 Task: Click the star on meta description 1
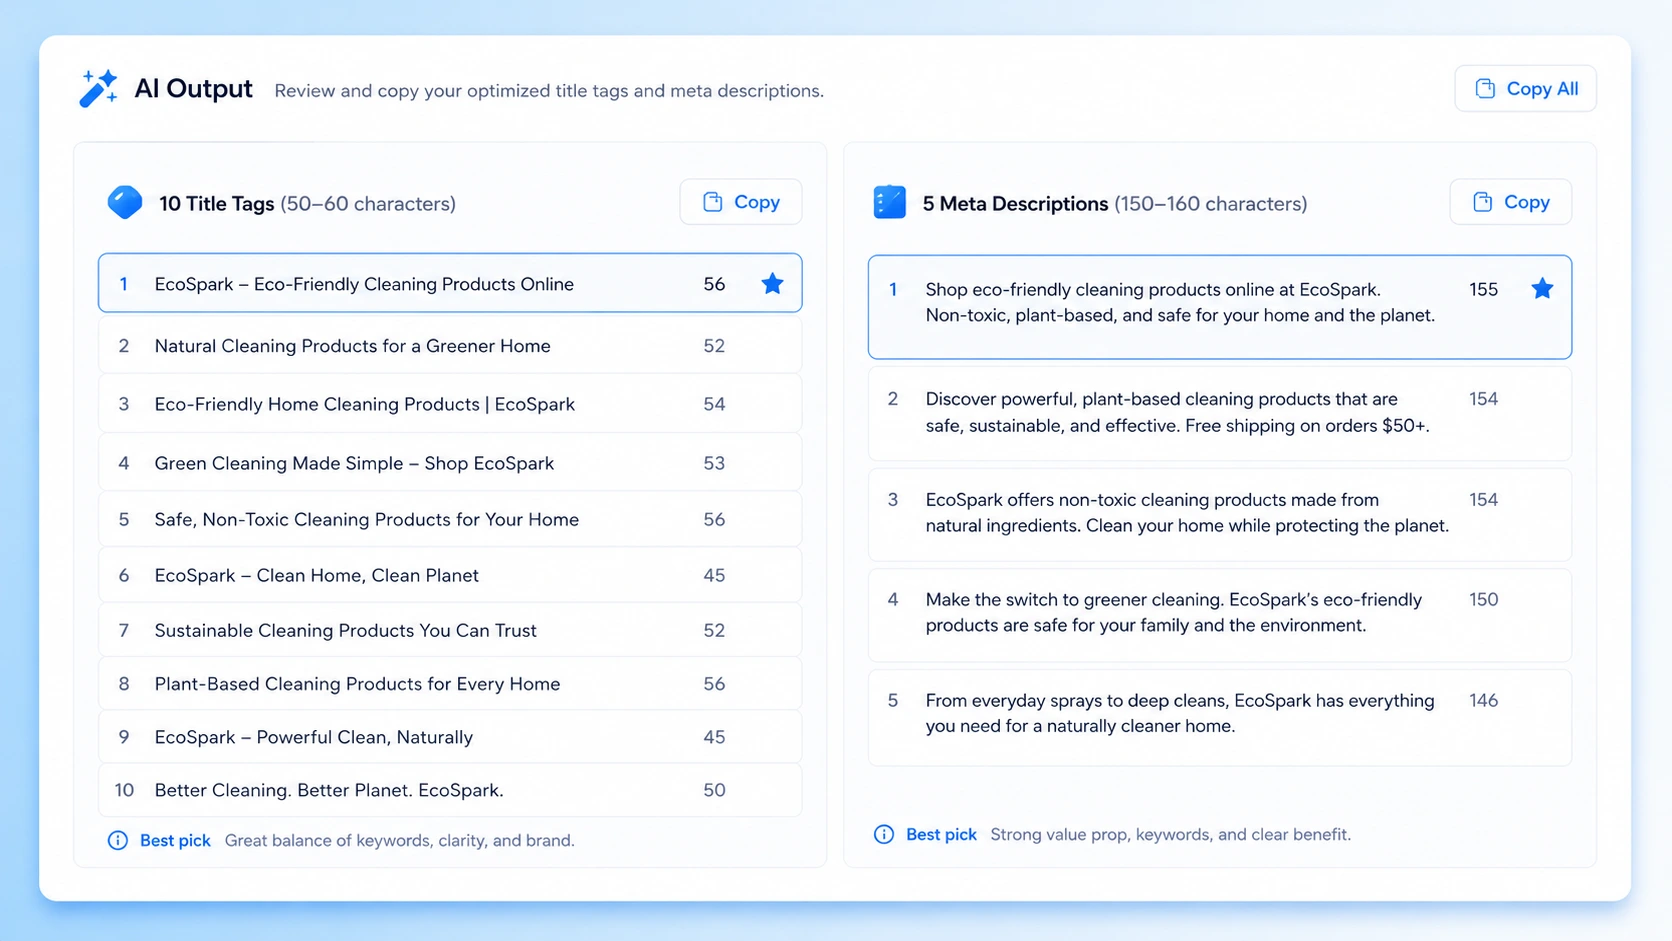point(1542,289)
